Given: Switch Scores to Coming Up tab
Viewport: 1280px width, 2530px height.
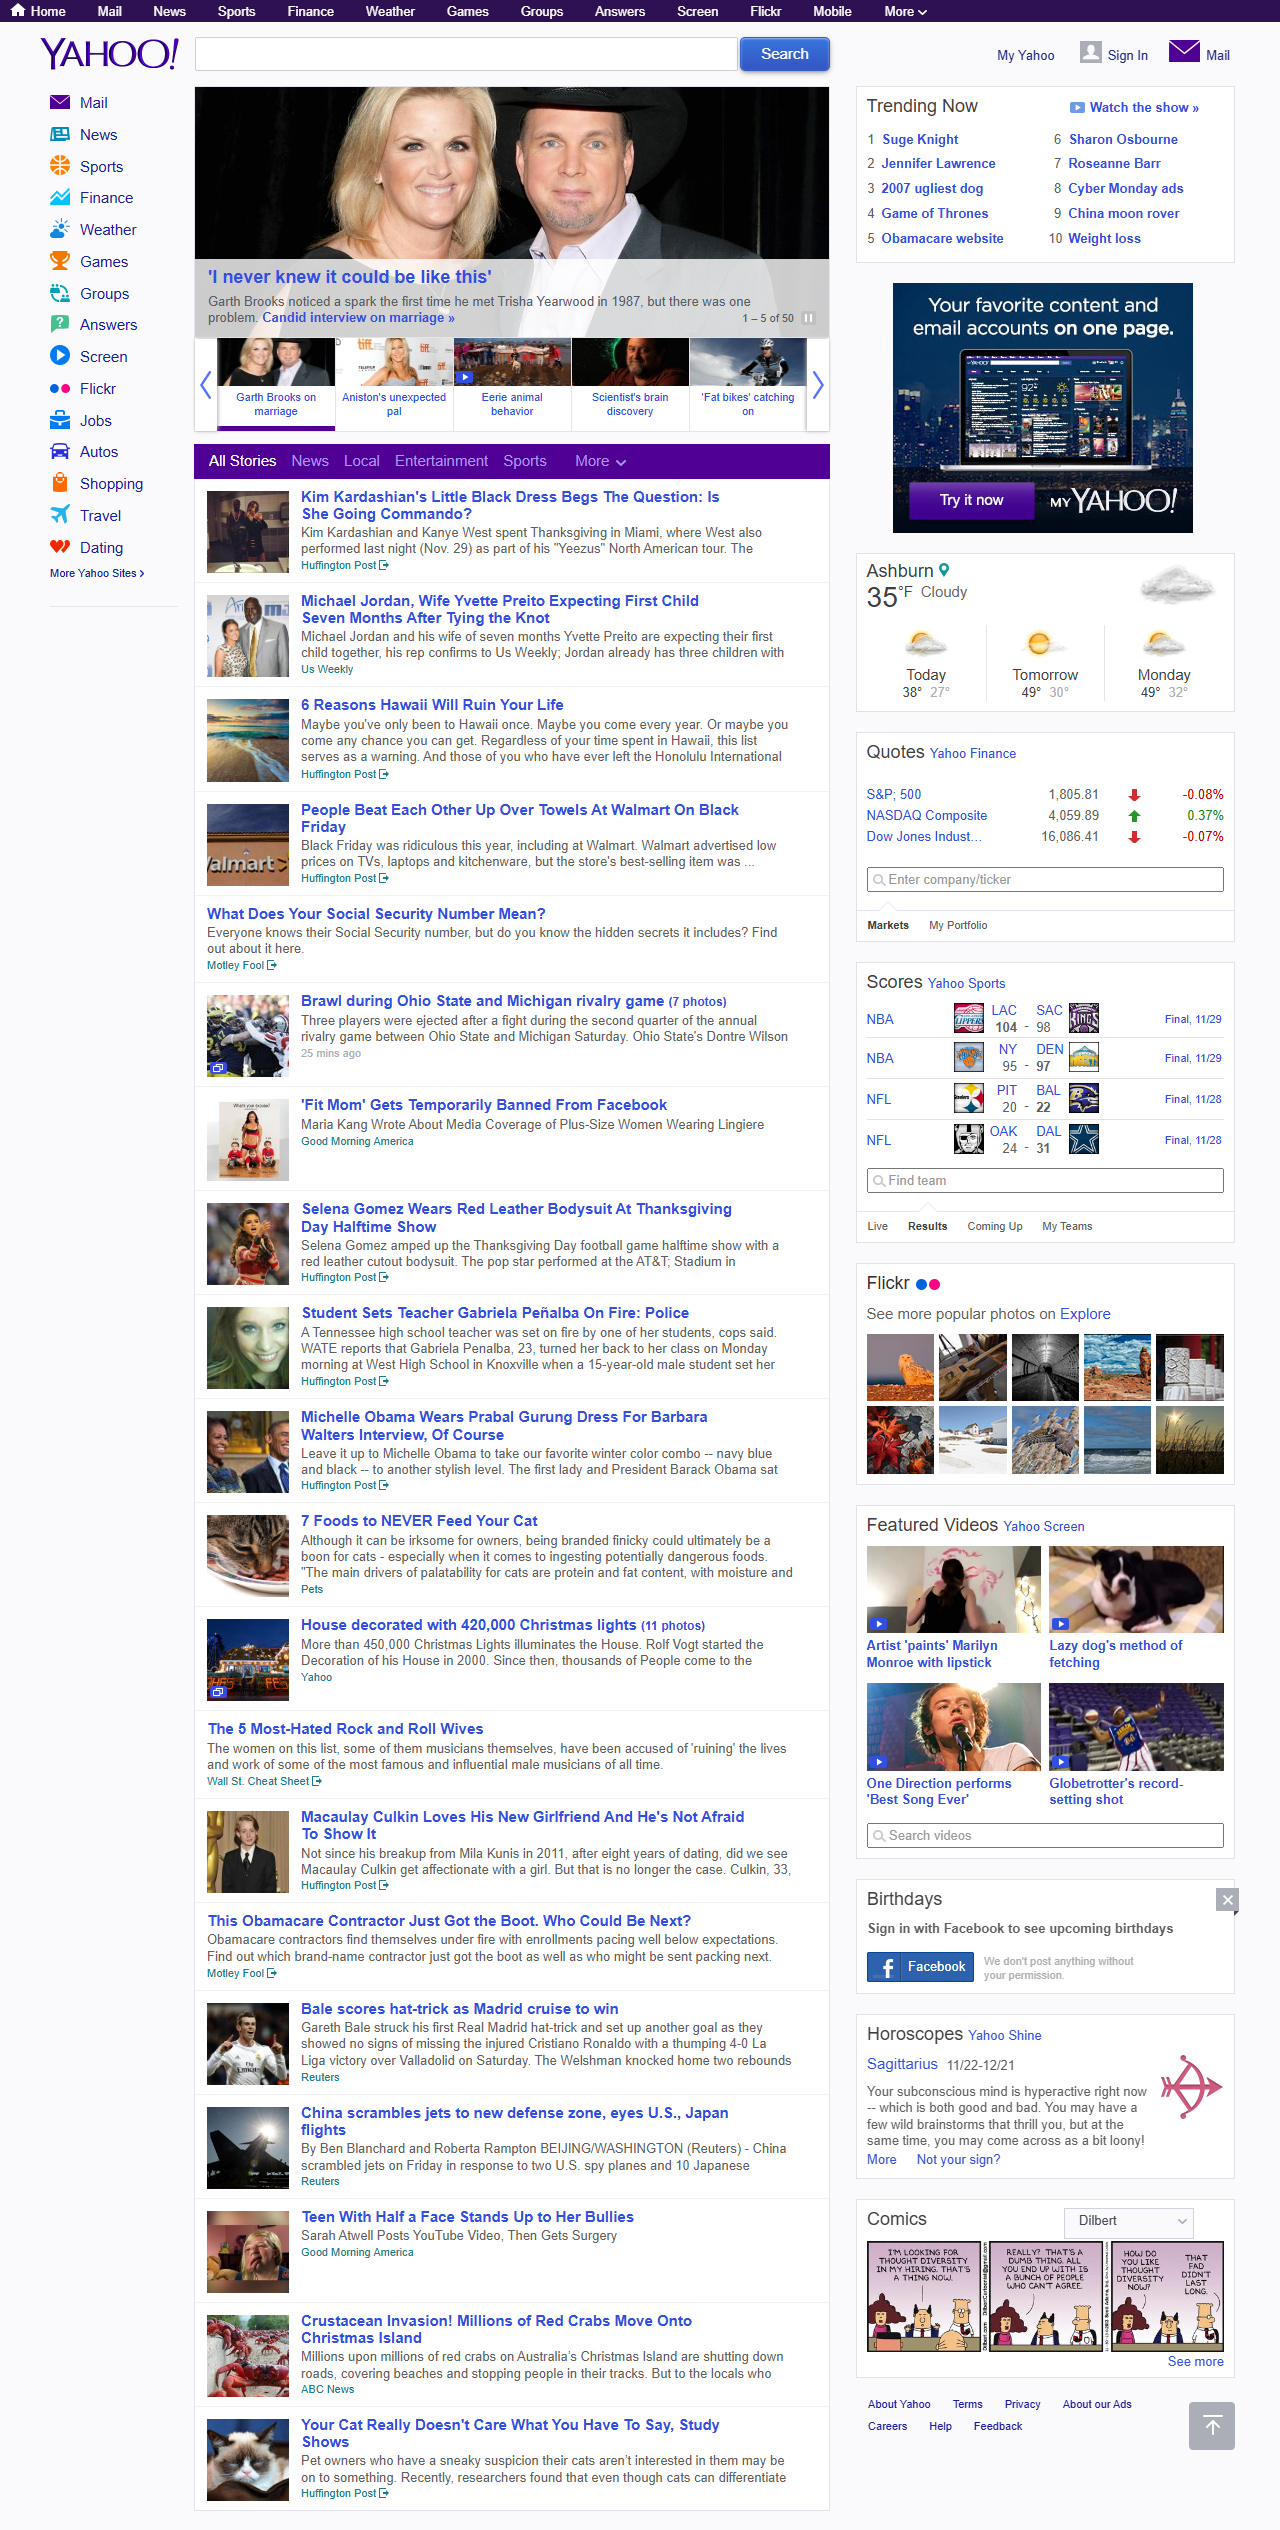Looking at the screenshot, I should [x=995, y=1226].
